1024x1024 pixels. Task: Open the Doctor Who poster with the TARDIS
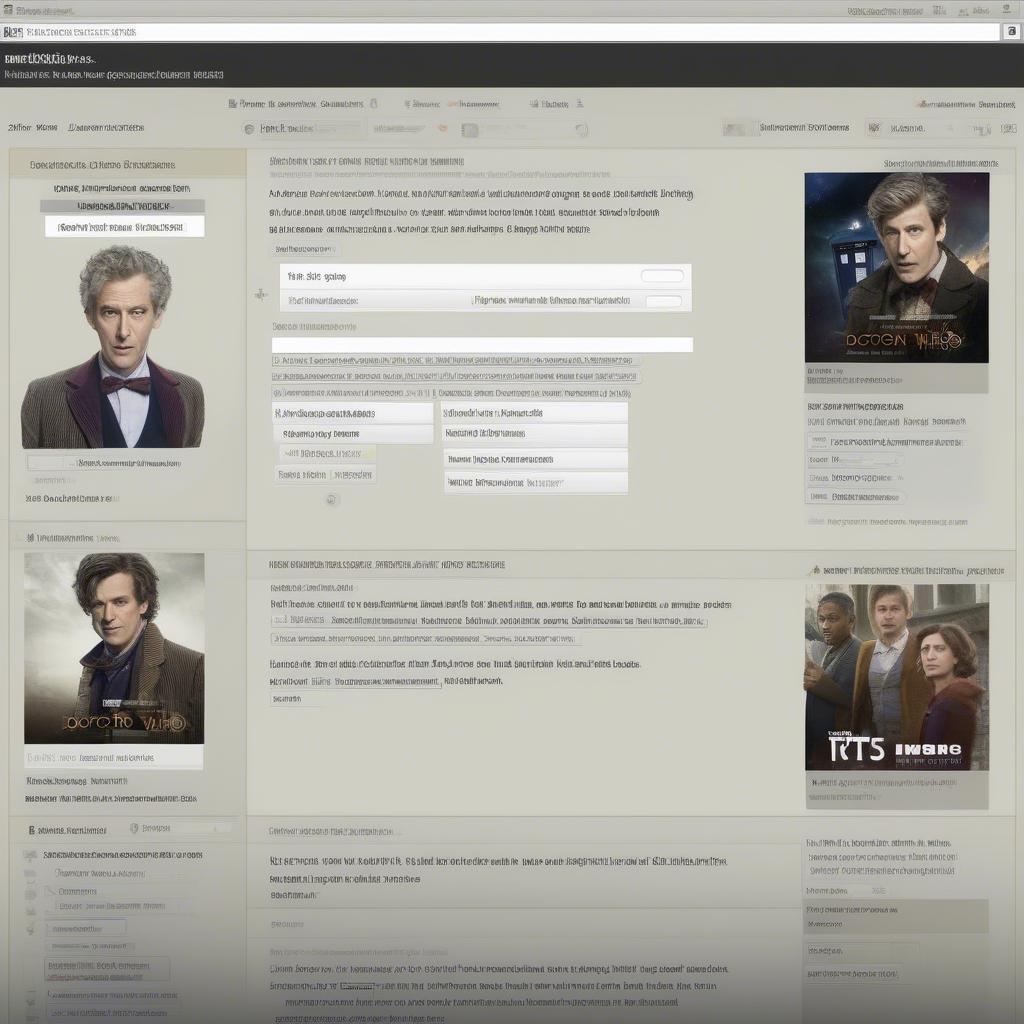click(896, 267)
